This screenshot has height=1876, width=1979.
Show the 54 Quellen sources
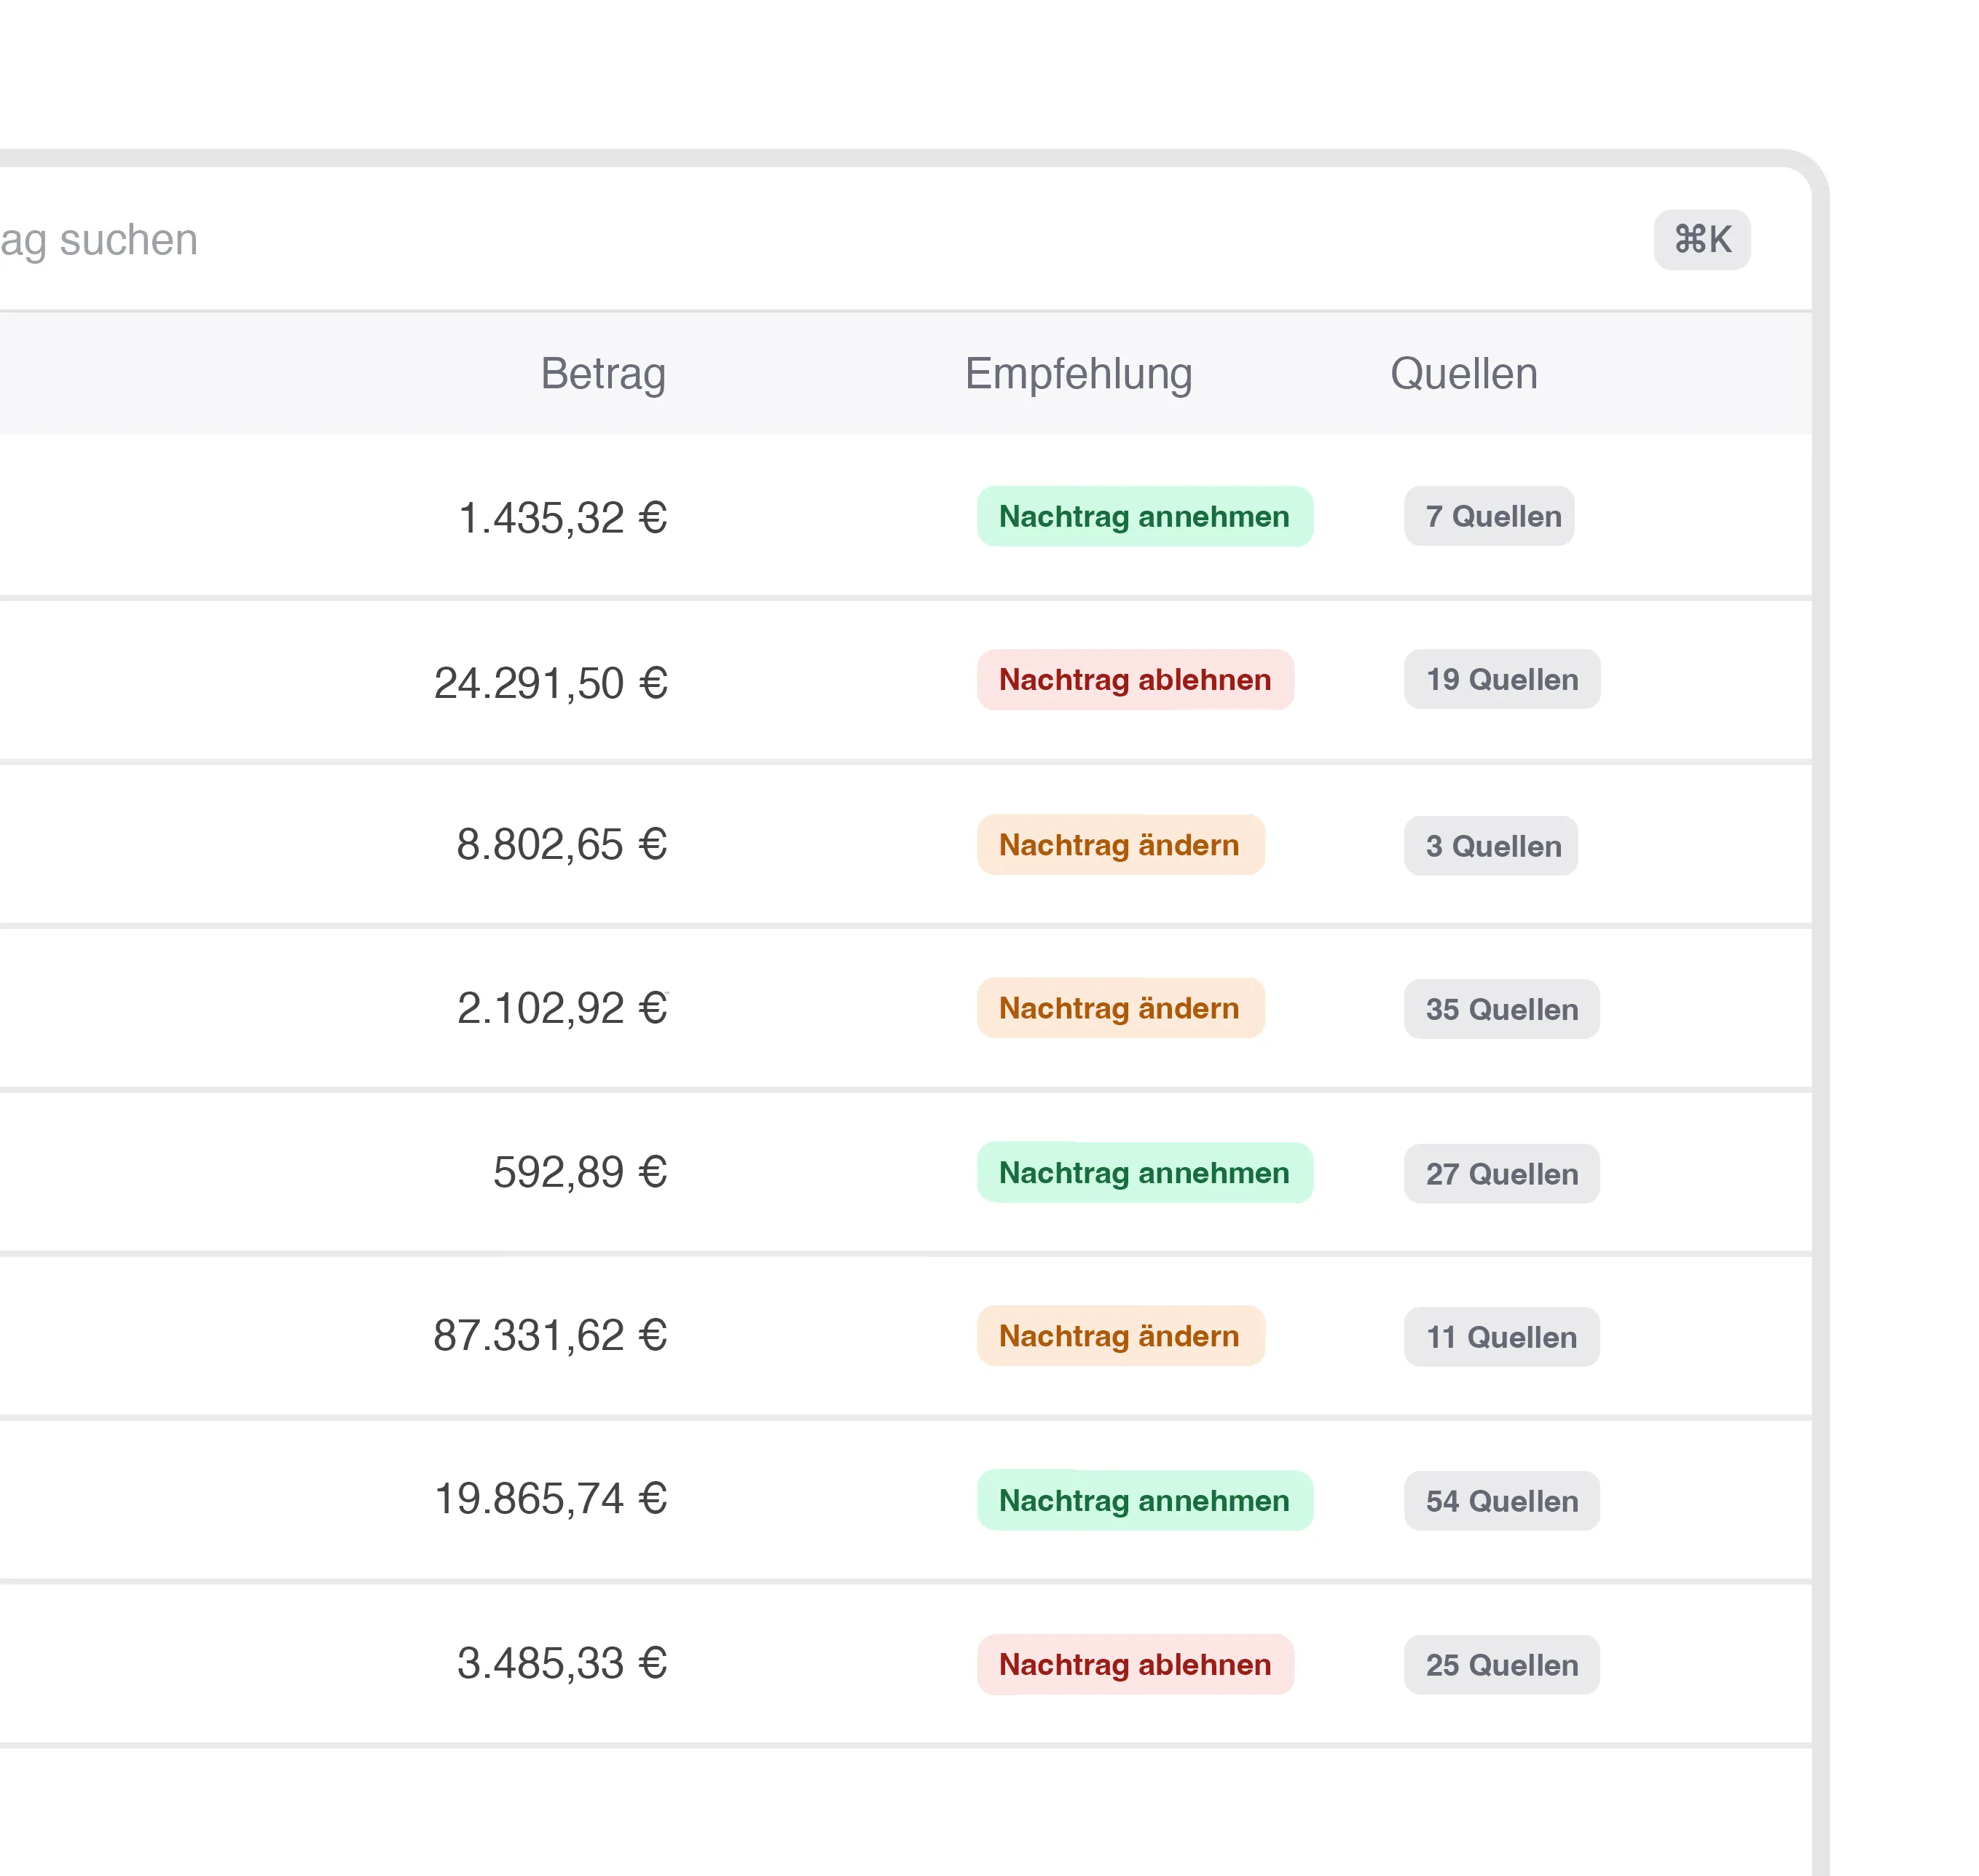pyautogui.click(x=1501, y=1501)
